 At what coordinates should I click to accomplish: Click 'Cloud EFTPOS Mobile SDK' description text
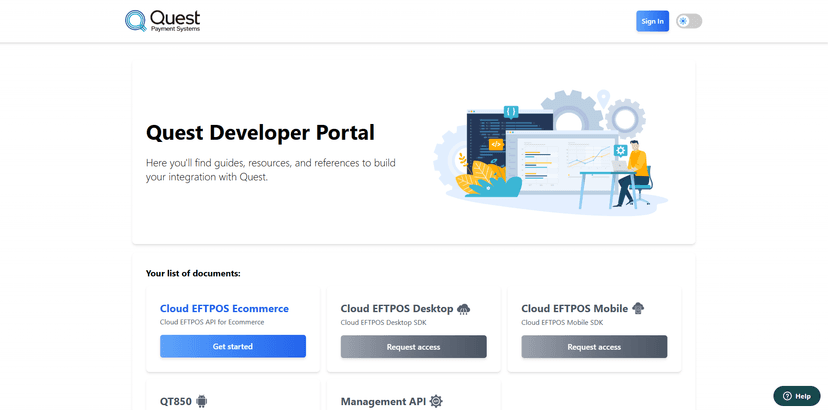[x=562, y=322]
